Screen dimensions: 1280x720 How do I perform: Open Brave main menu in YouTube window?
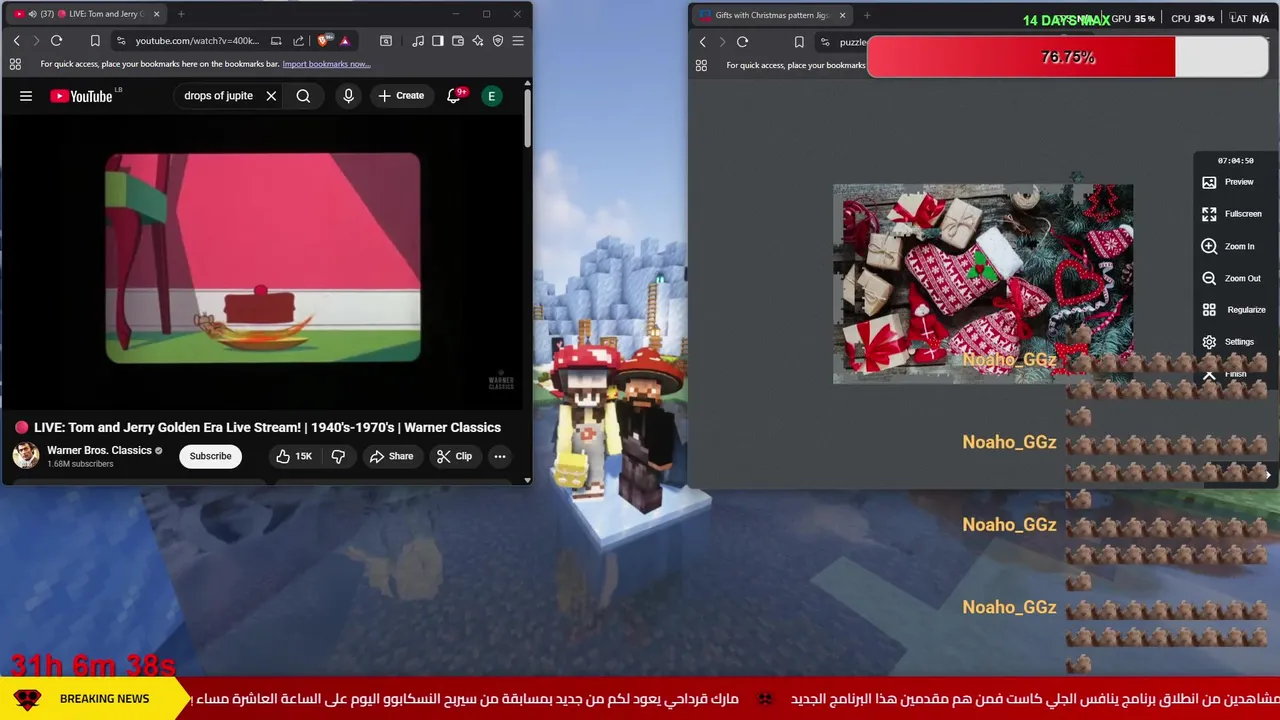click(x=518, y=41)
